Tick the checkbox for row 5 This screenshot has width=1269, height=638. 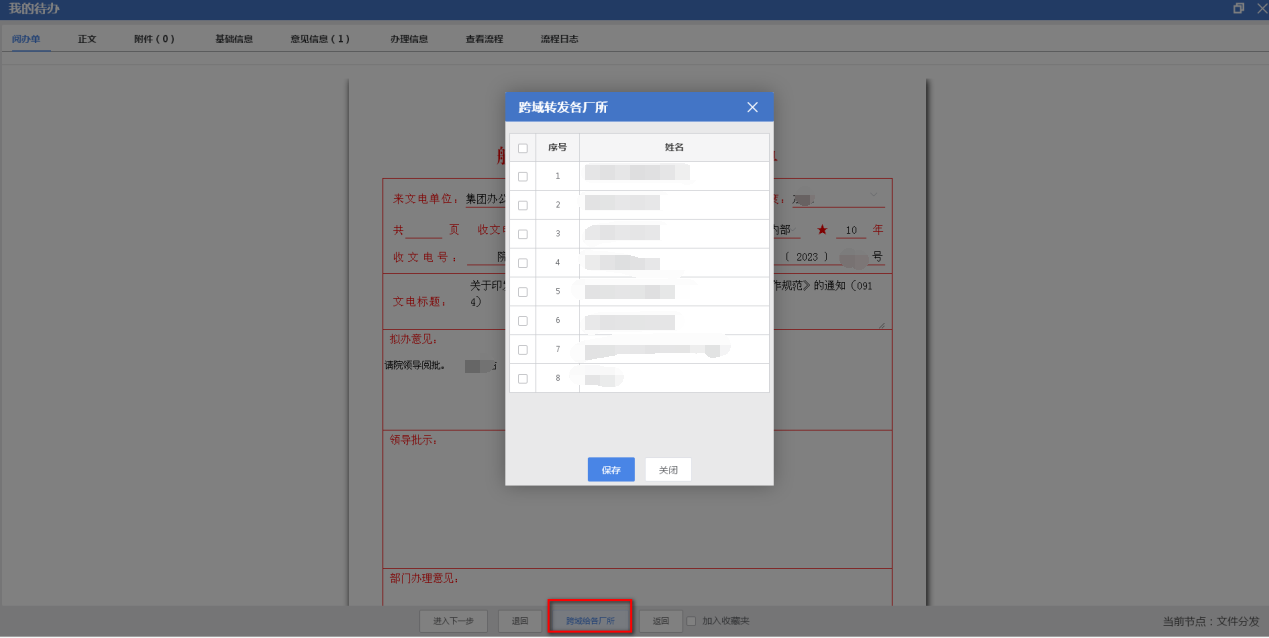pyautogui.click(x=522, y=292)
